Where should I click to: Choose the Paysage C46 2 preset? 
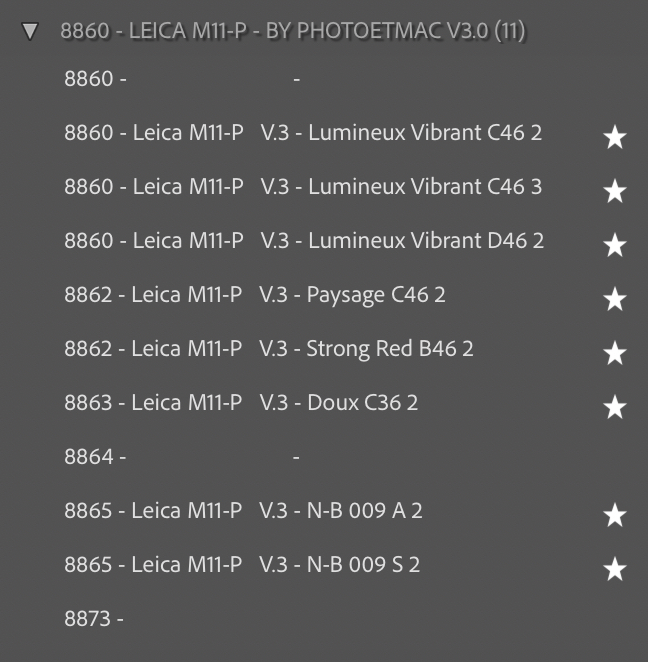(x=255, y=294)
